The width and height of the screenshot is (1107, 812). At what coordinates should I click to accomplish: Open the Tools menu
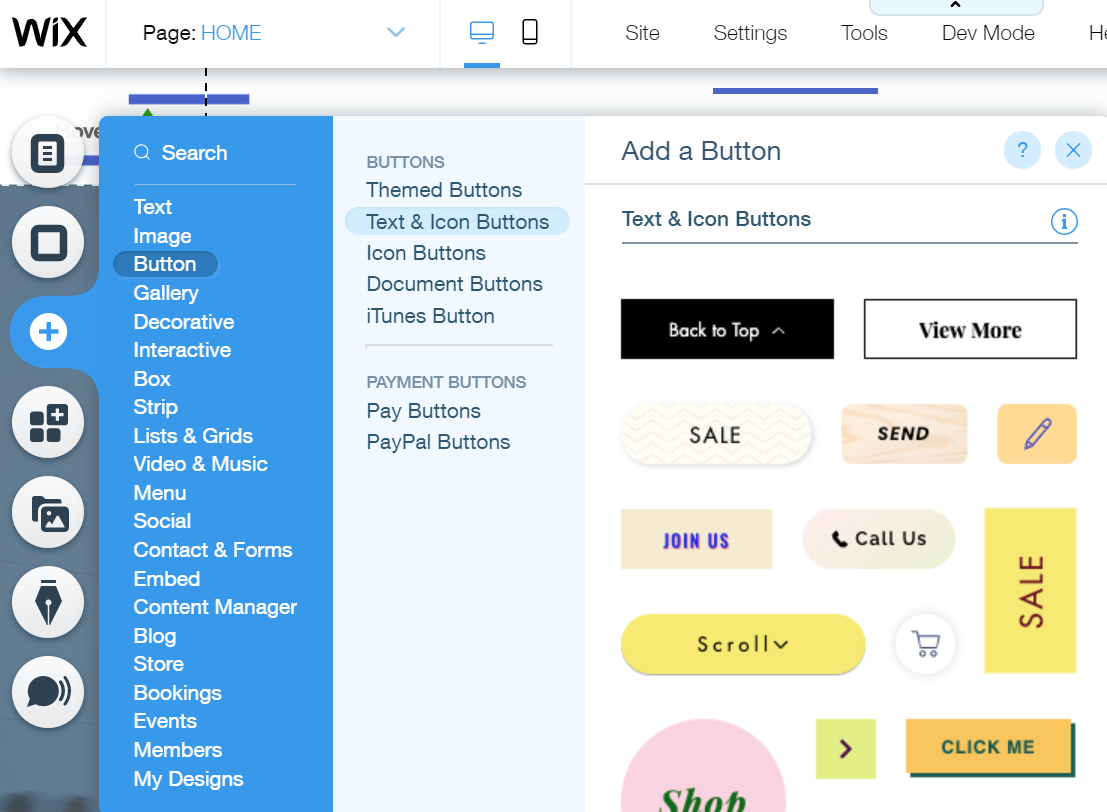pos(864,32)
